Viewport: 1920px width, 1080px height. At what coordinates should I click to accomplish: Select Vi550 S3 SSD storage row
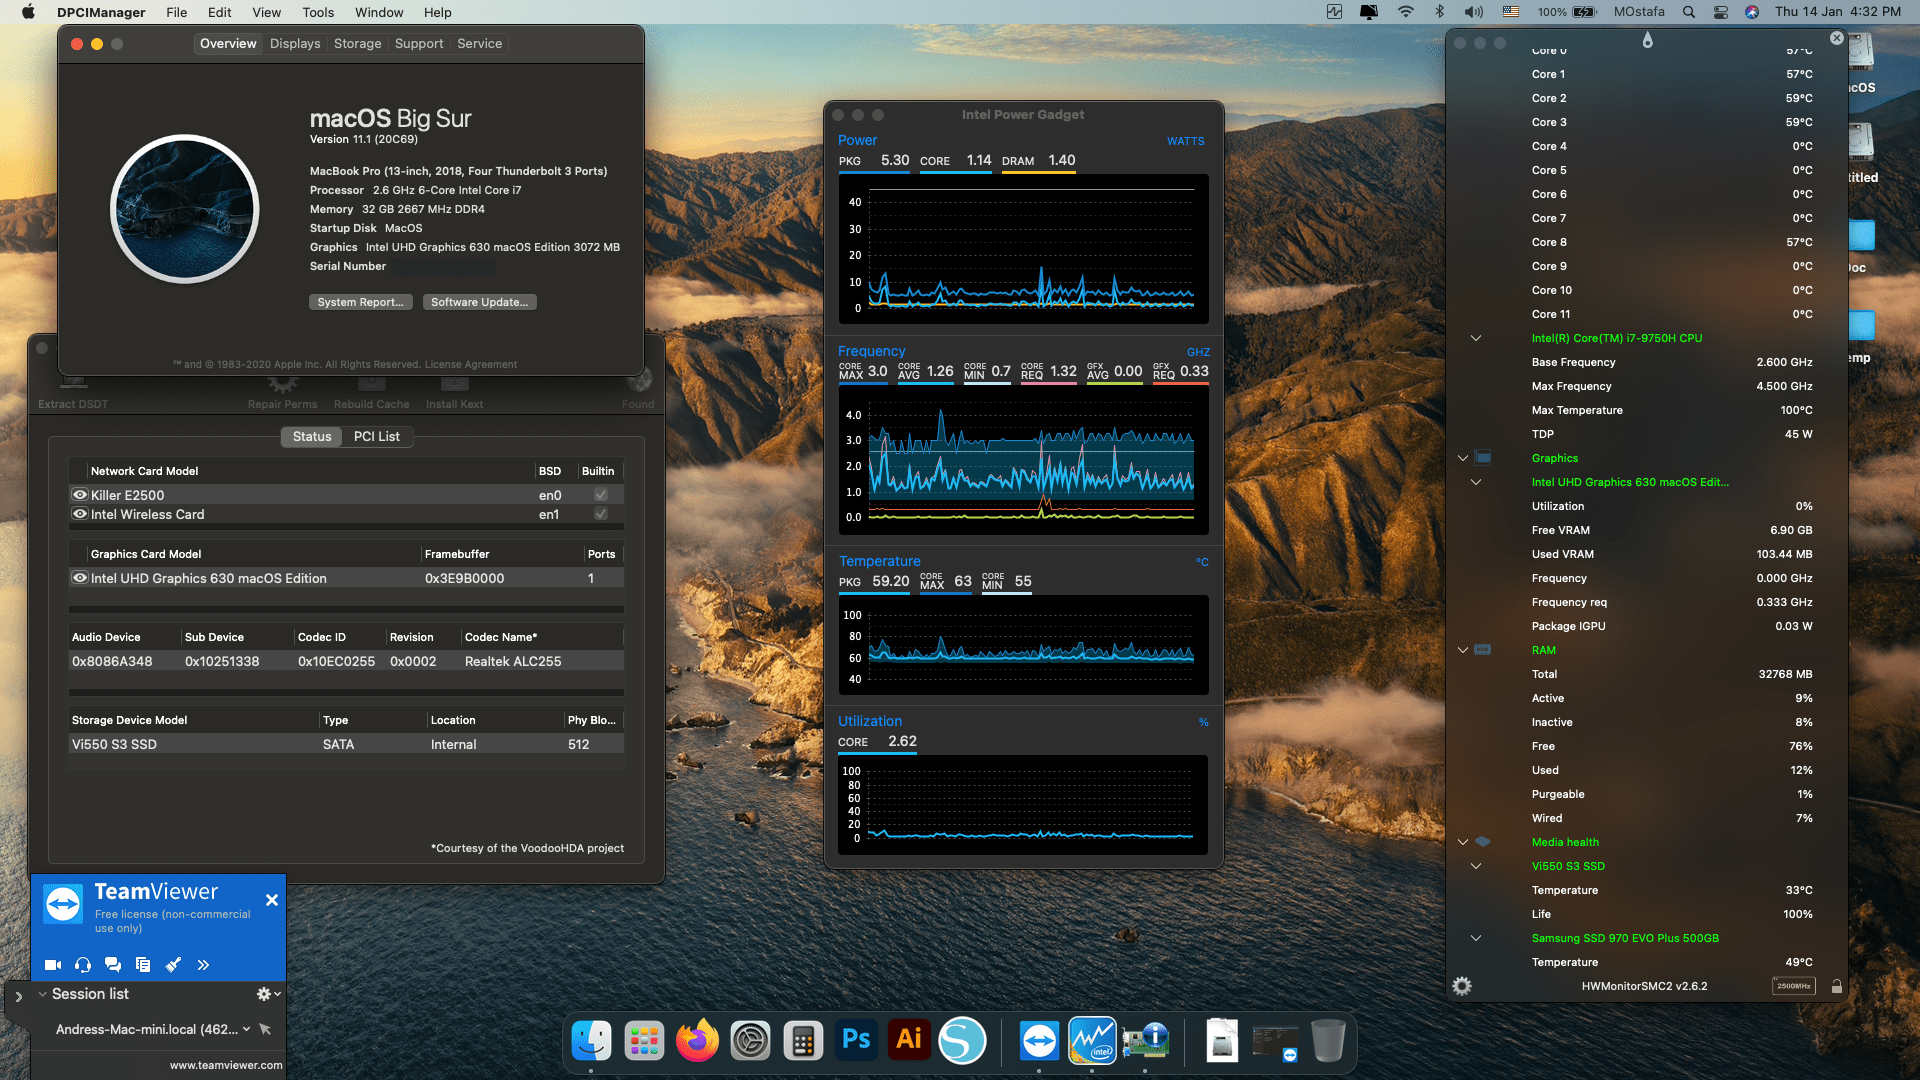[346, 744]
